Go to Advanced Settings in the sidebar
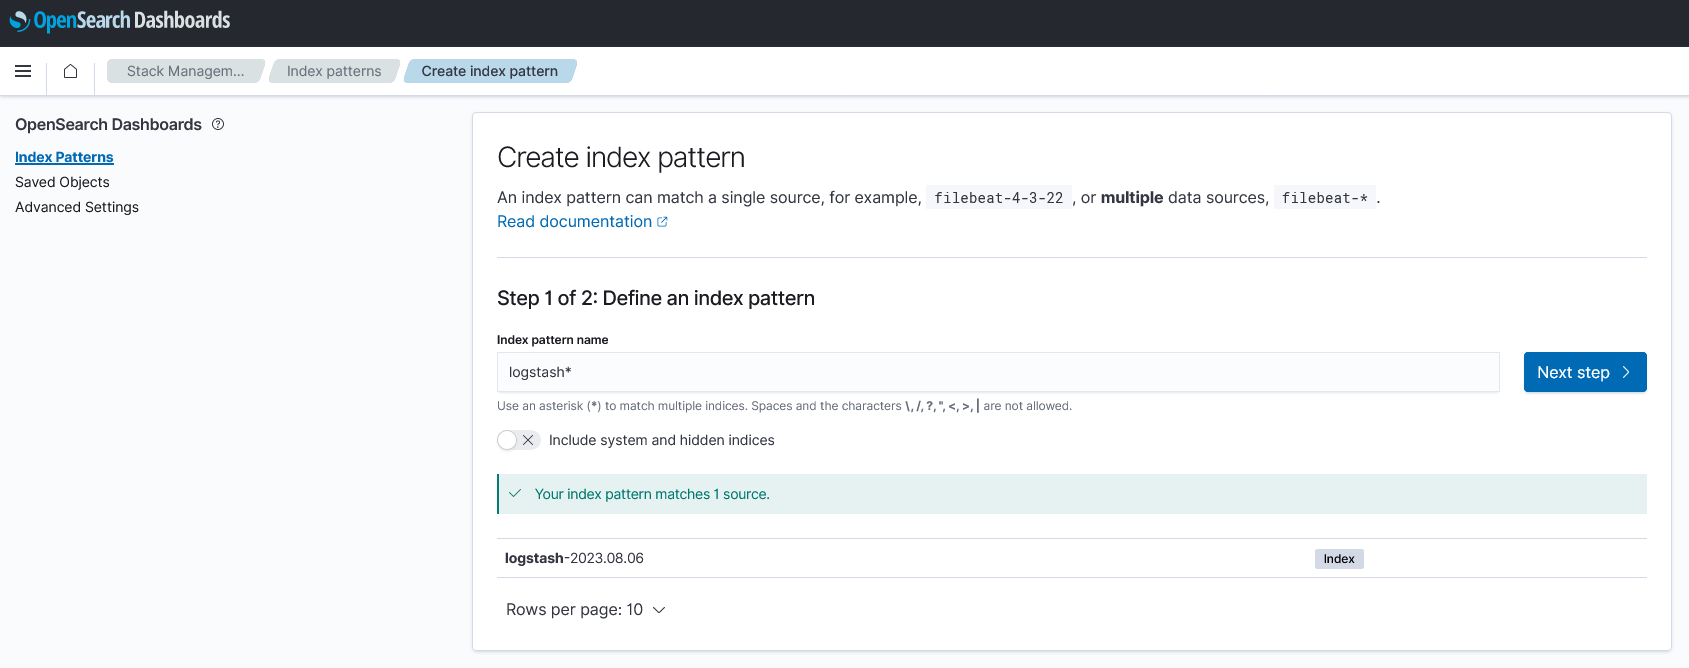 coord(77,207)
